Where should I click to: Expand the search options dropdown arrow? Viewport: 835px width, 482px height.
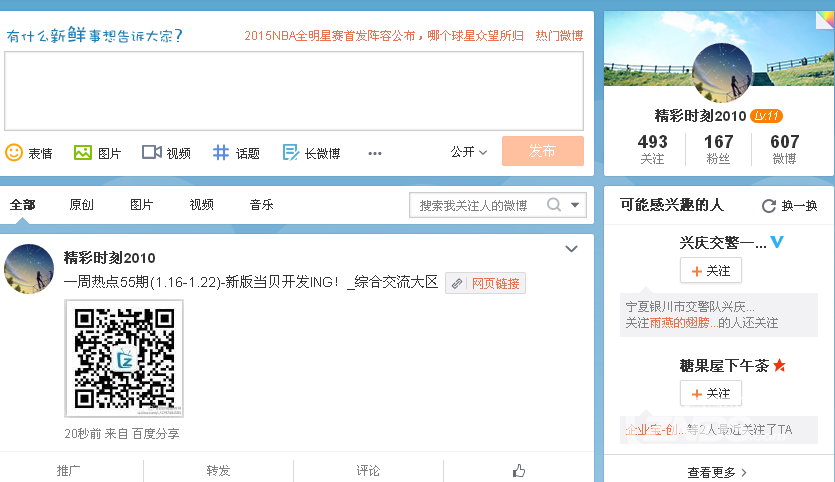coord(575,205)
